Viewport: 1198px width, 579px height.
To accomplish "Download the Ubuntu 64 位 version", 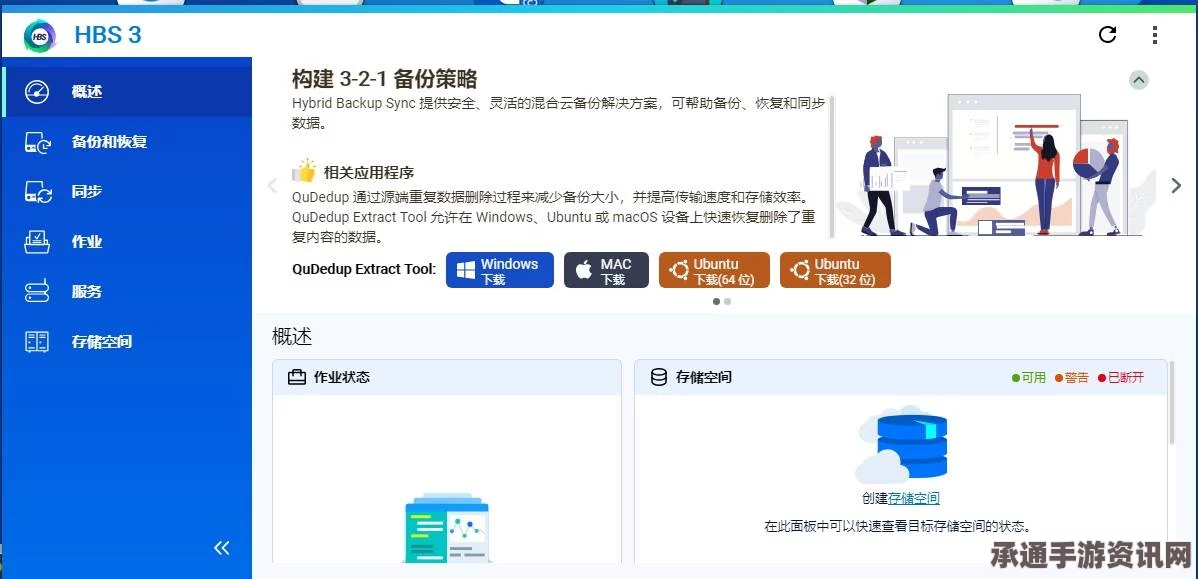I will click(714, 270).
